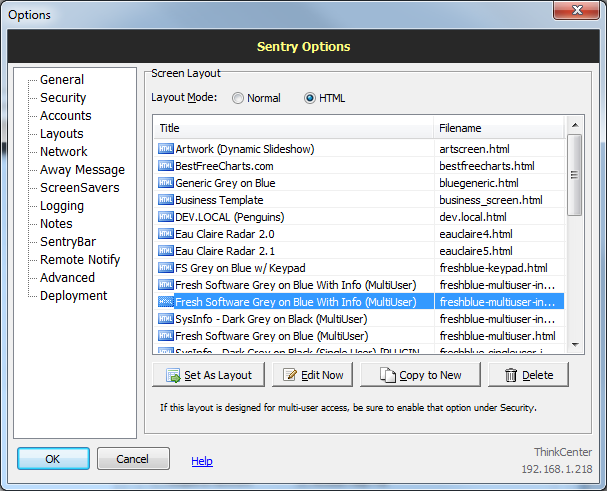Sort the list by Title column header
The height and width of the screenshot is (491, 607).
(293, 128)
